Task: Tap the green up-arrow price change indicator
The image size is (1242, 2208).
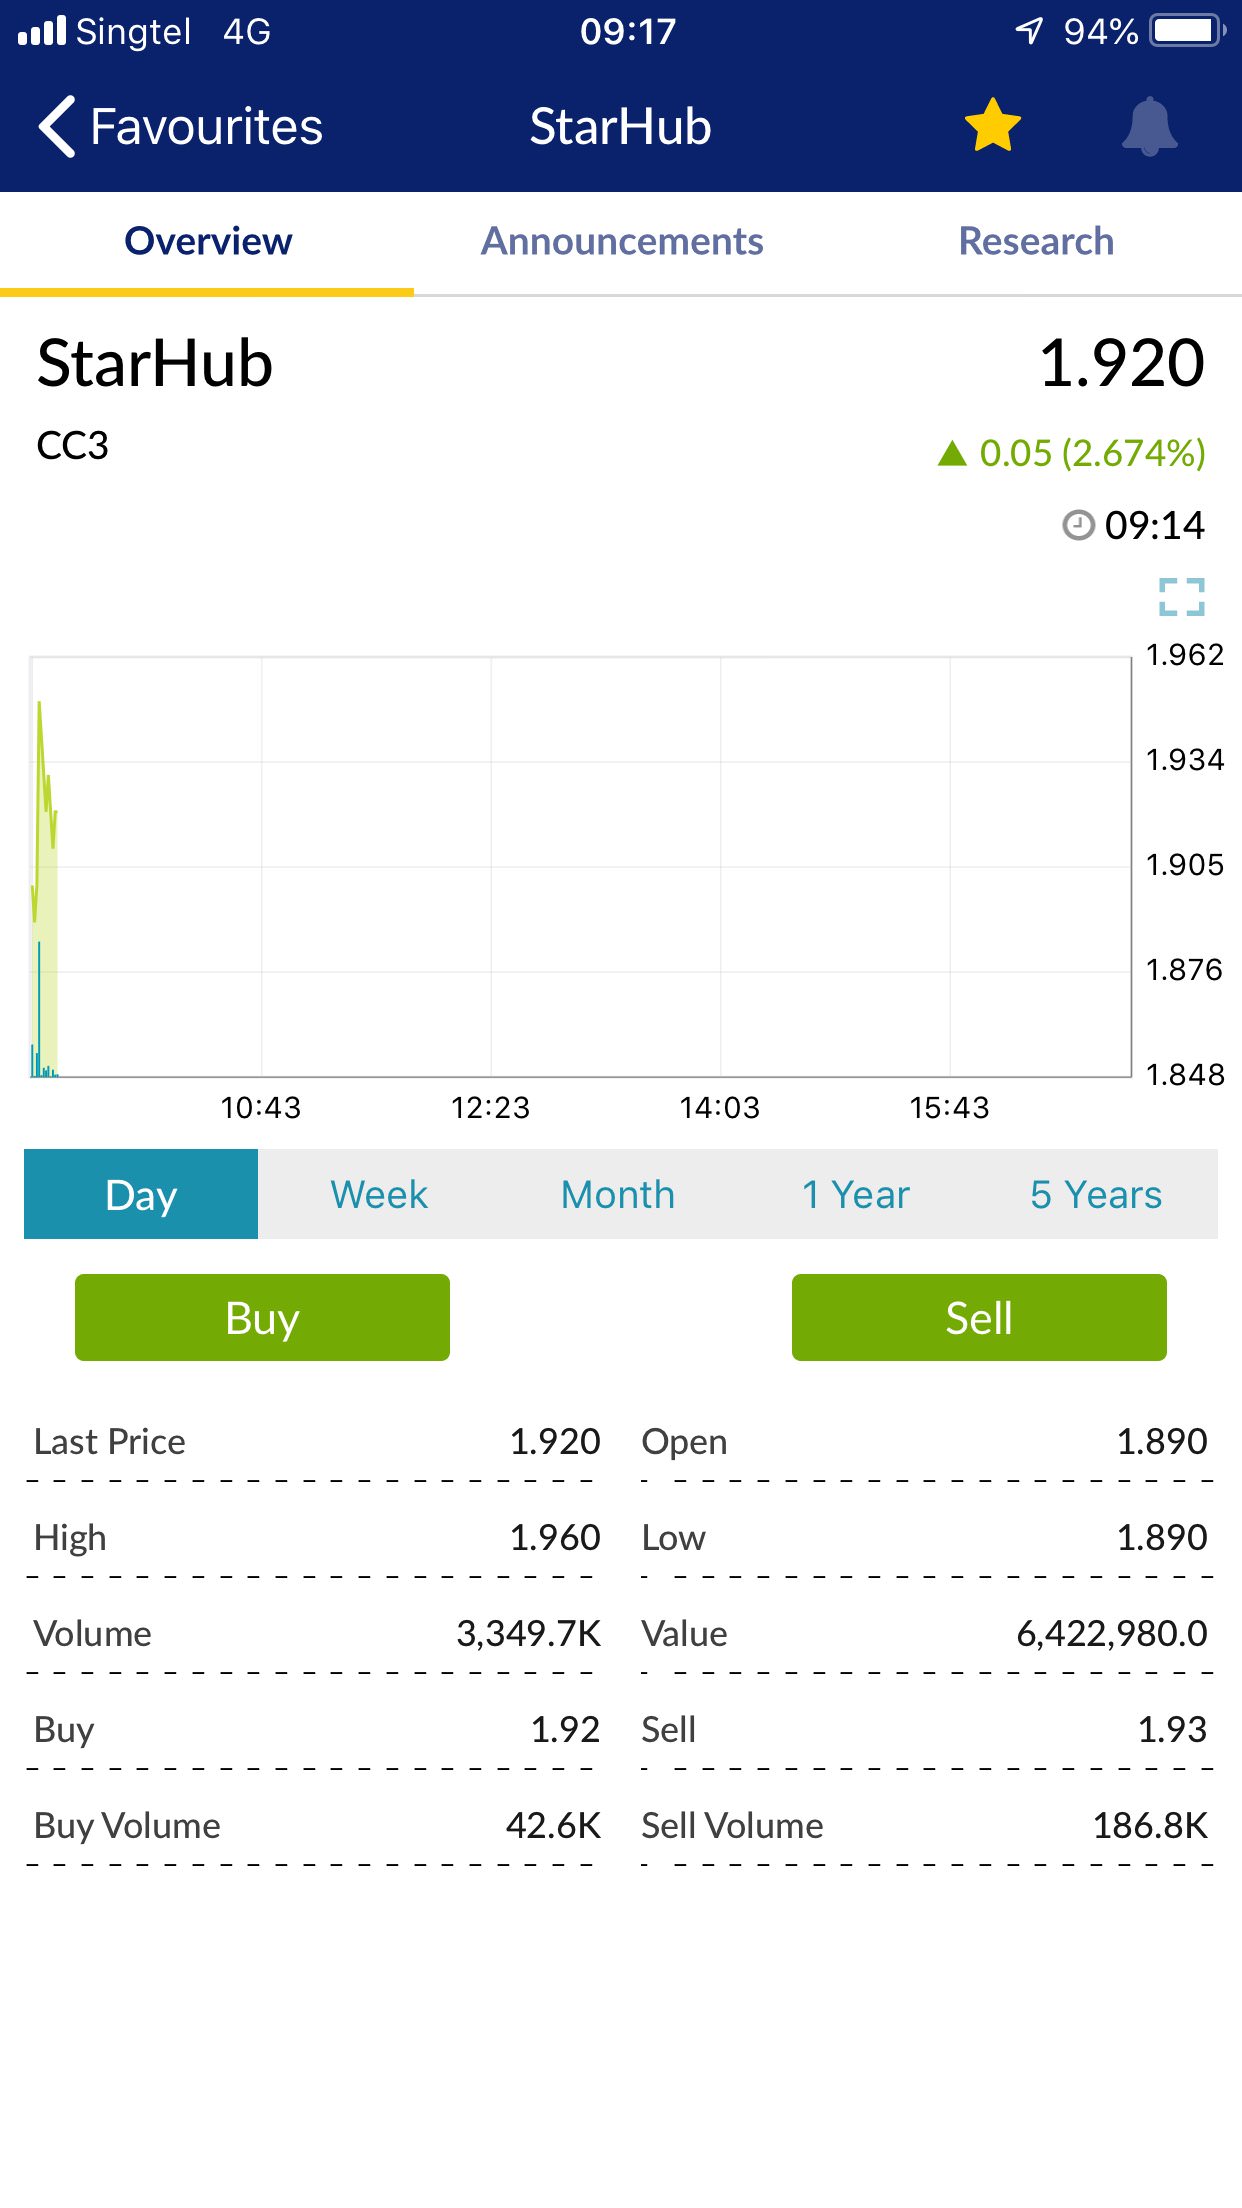Action: 953,454
